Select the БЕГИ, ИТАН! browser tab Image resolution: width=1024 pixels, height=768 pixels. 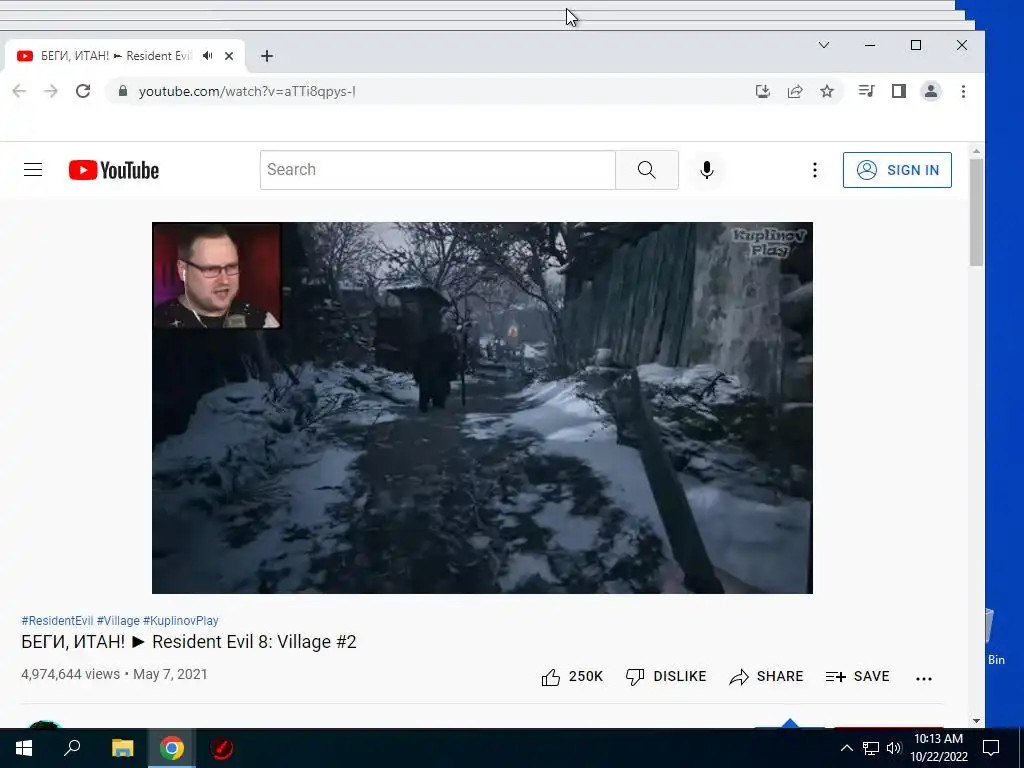click(124, 56)
